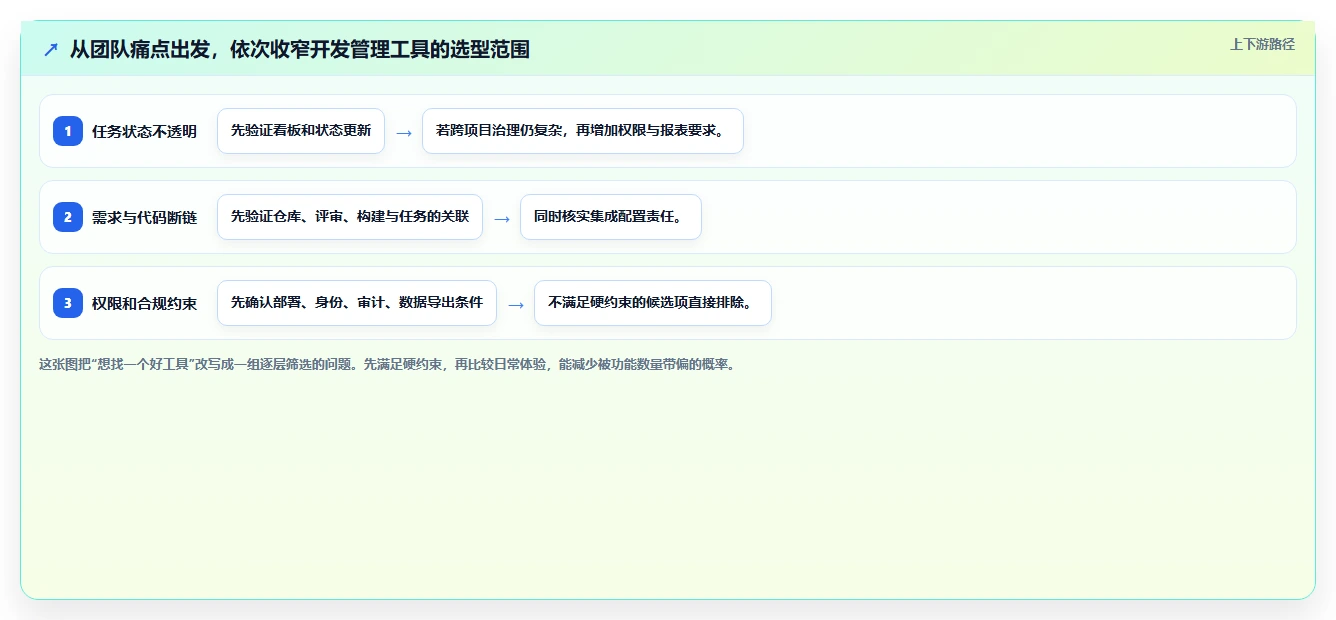Click the diagonal arrow icon beside the title
Viewport: 1336px width, 620px height.
(x=51, y=50)
